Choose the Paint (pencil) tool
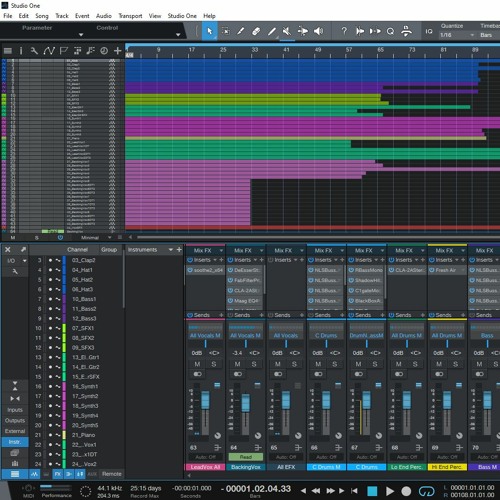 (x=240, y=31)
